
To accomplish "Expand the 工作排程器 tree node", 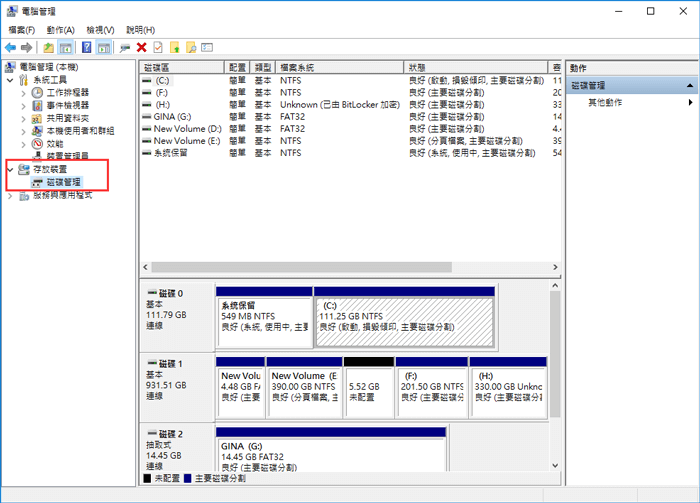I will pyautogui.click(x=24, y=93).
